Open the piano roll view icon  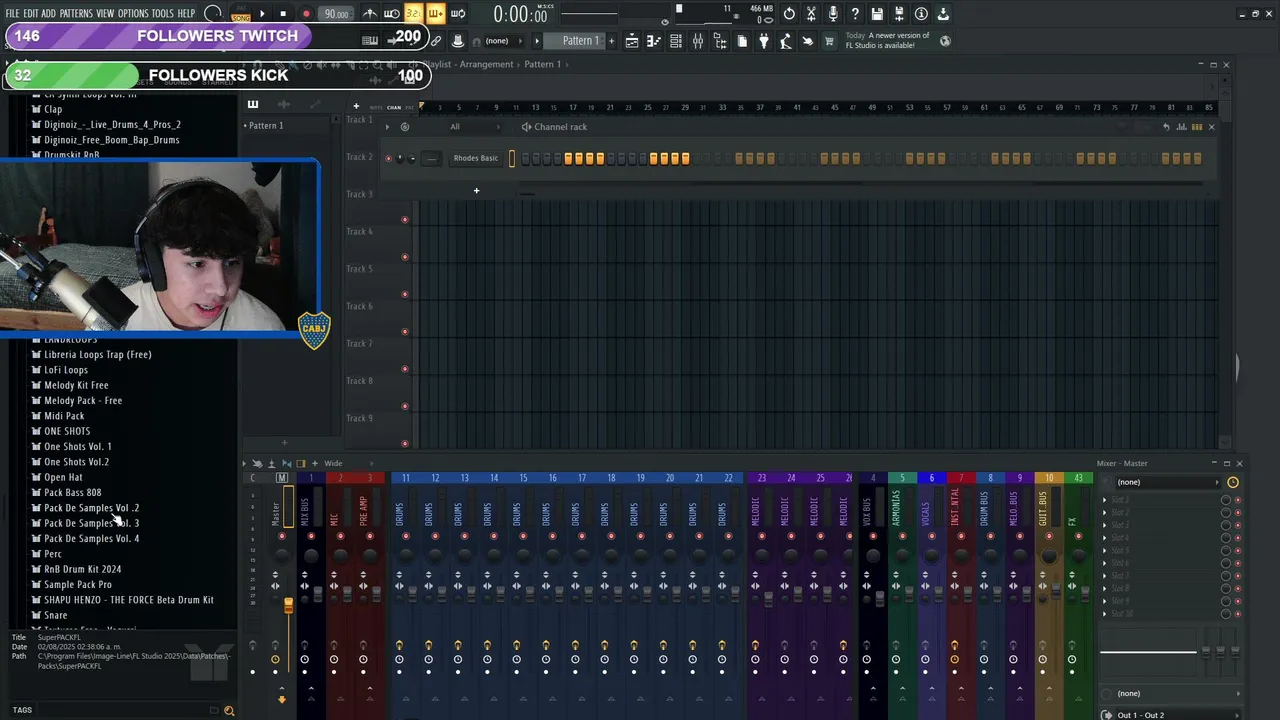[653, 41]
